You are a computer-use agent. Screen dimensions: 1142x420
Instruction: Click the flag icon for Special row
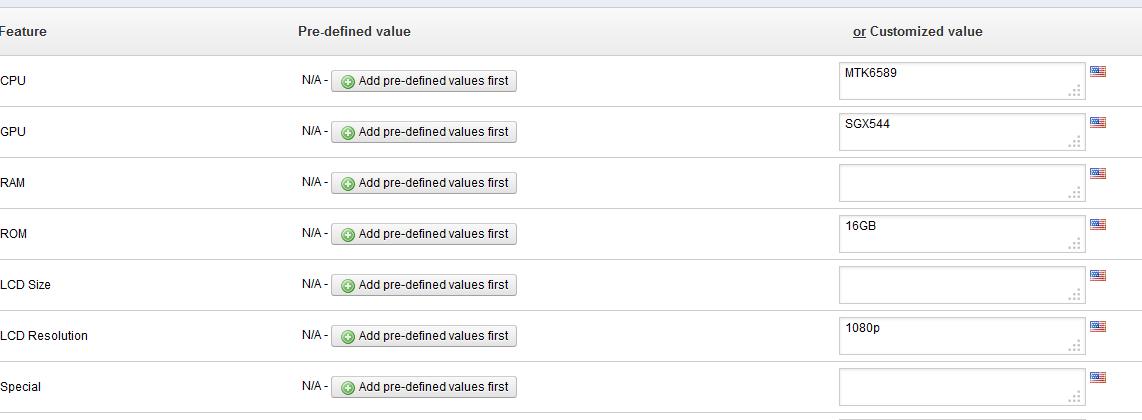point(1097,378)
